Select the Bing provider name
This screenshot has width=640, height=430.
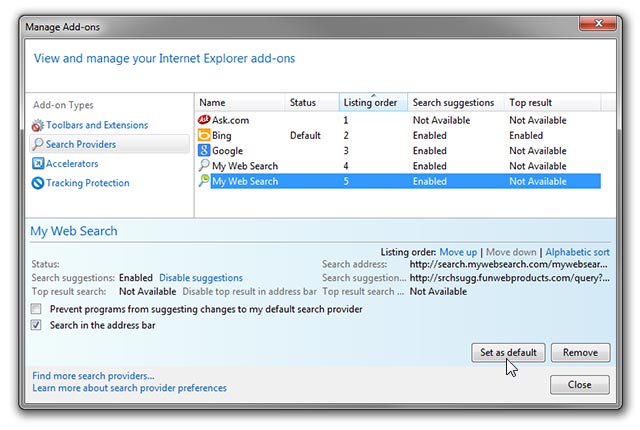(x=222, y=135)
